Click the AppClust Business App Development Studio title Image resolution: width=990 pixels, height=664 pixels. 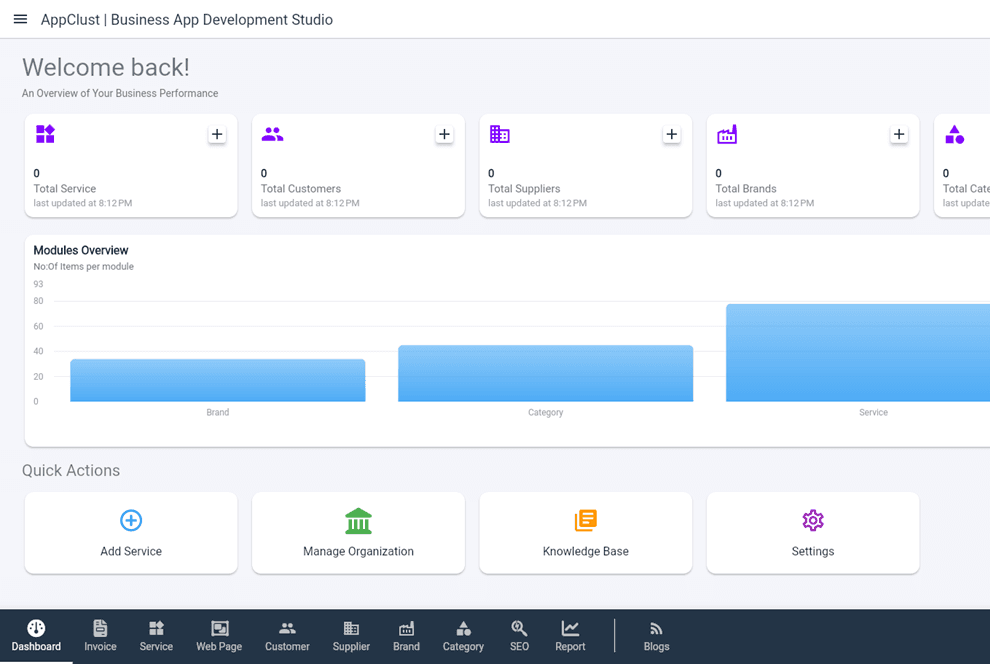coord(187,20)
